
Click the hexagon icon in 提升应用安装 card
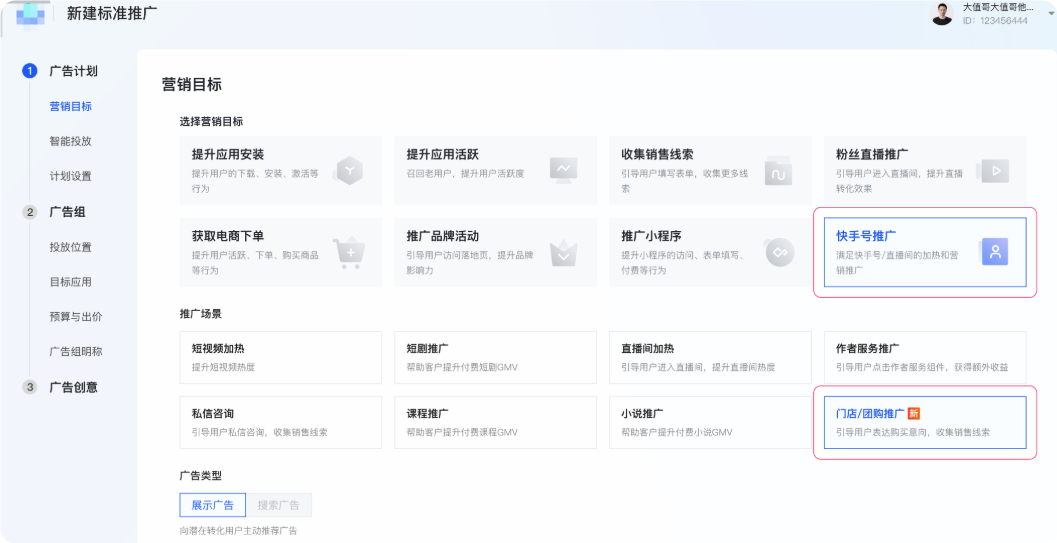[349, 170]
